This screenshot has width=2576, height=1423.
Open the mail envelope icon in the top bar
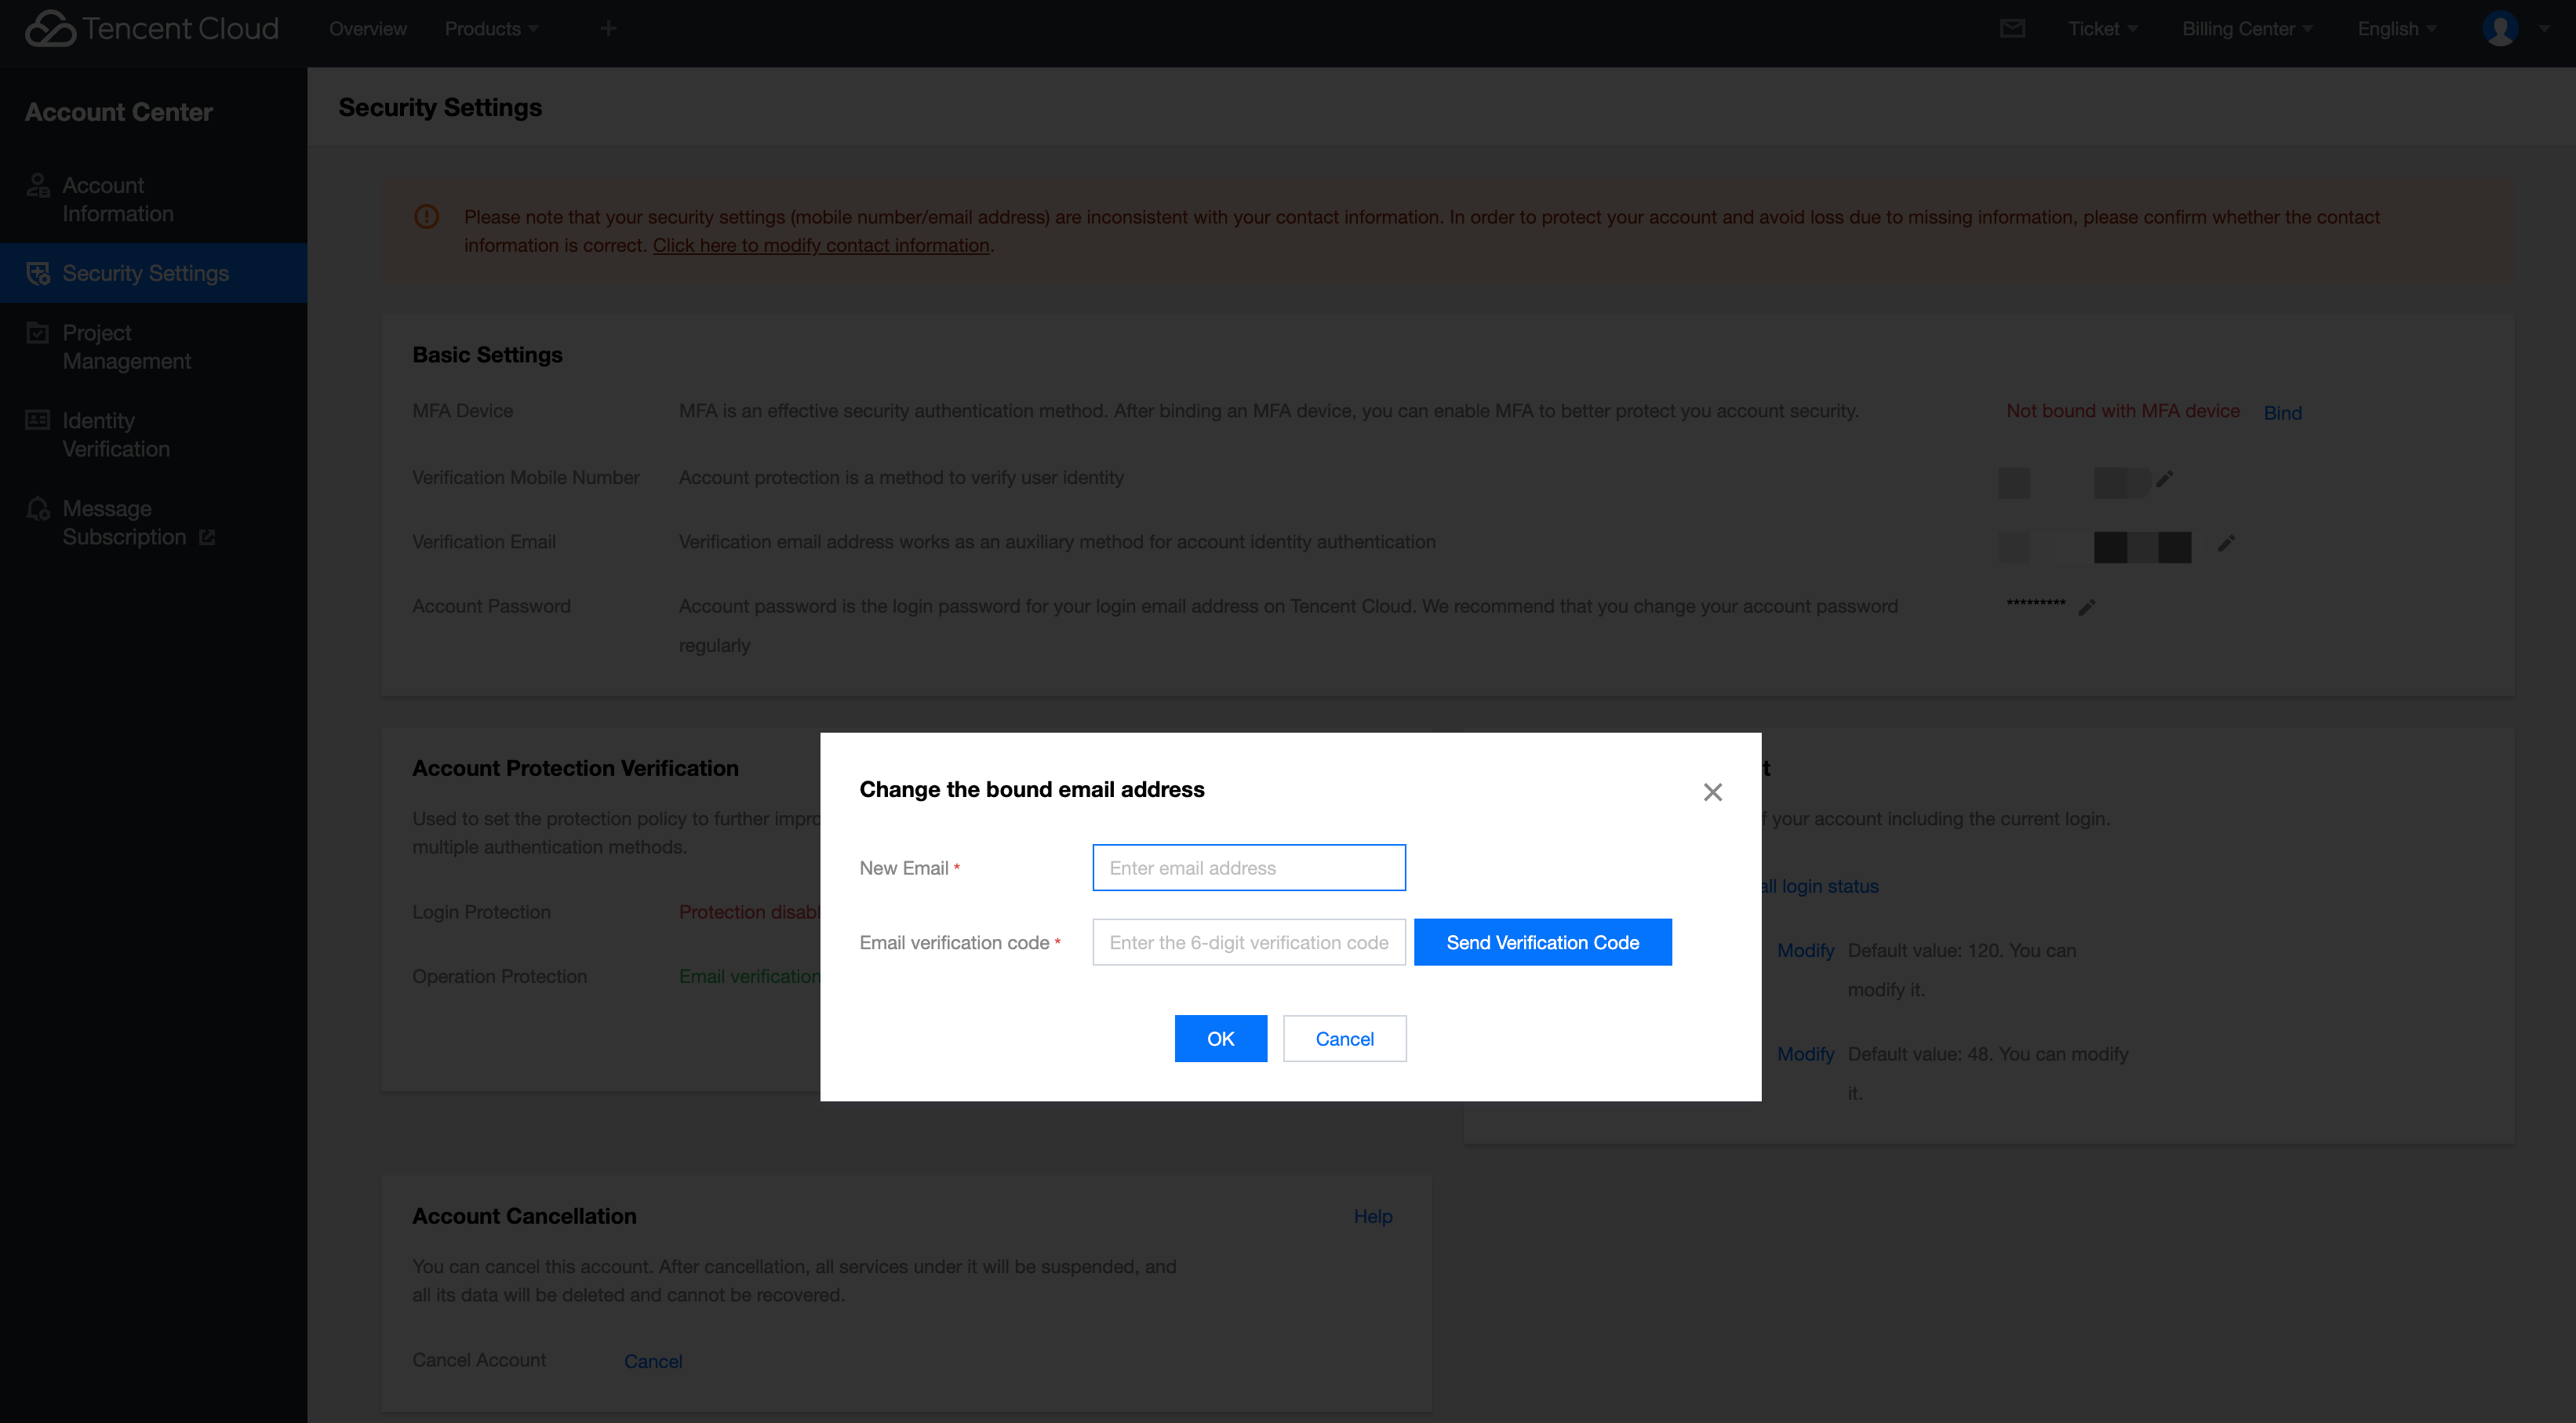coord(2012,29)
